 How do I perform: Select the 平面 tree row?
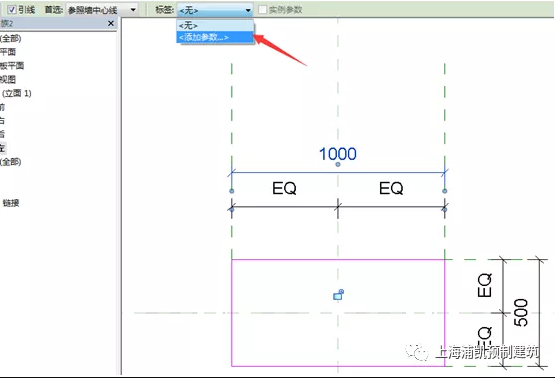click(x=8, y=52)
